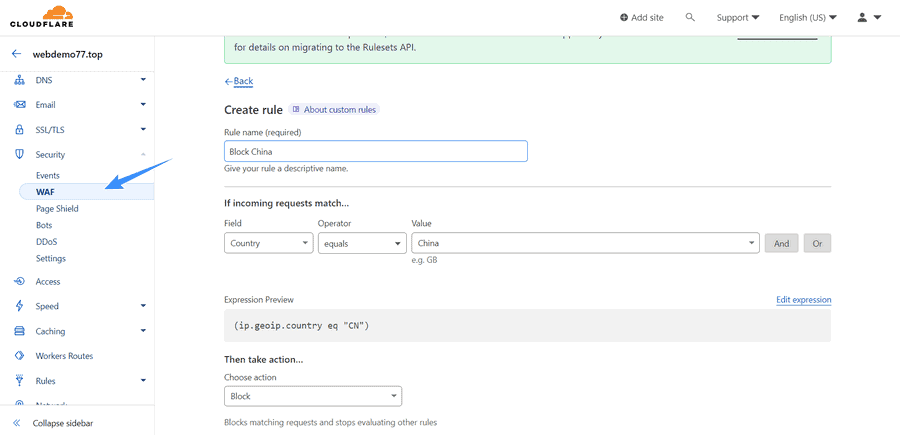Open the user account profile icon
Screen dimensions: 900x435
click(862, 17)
